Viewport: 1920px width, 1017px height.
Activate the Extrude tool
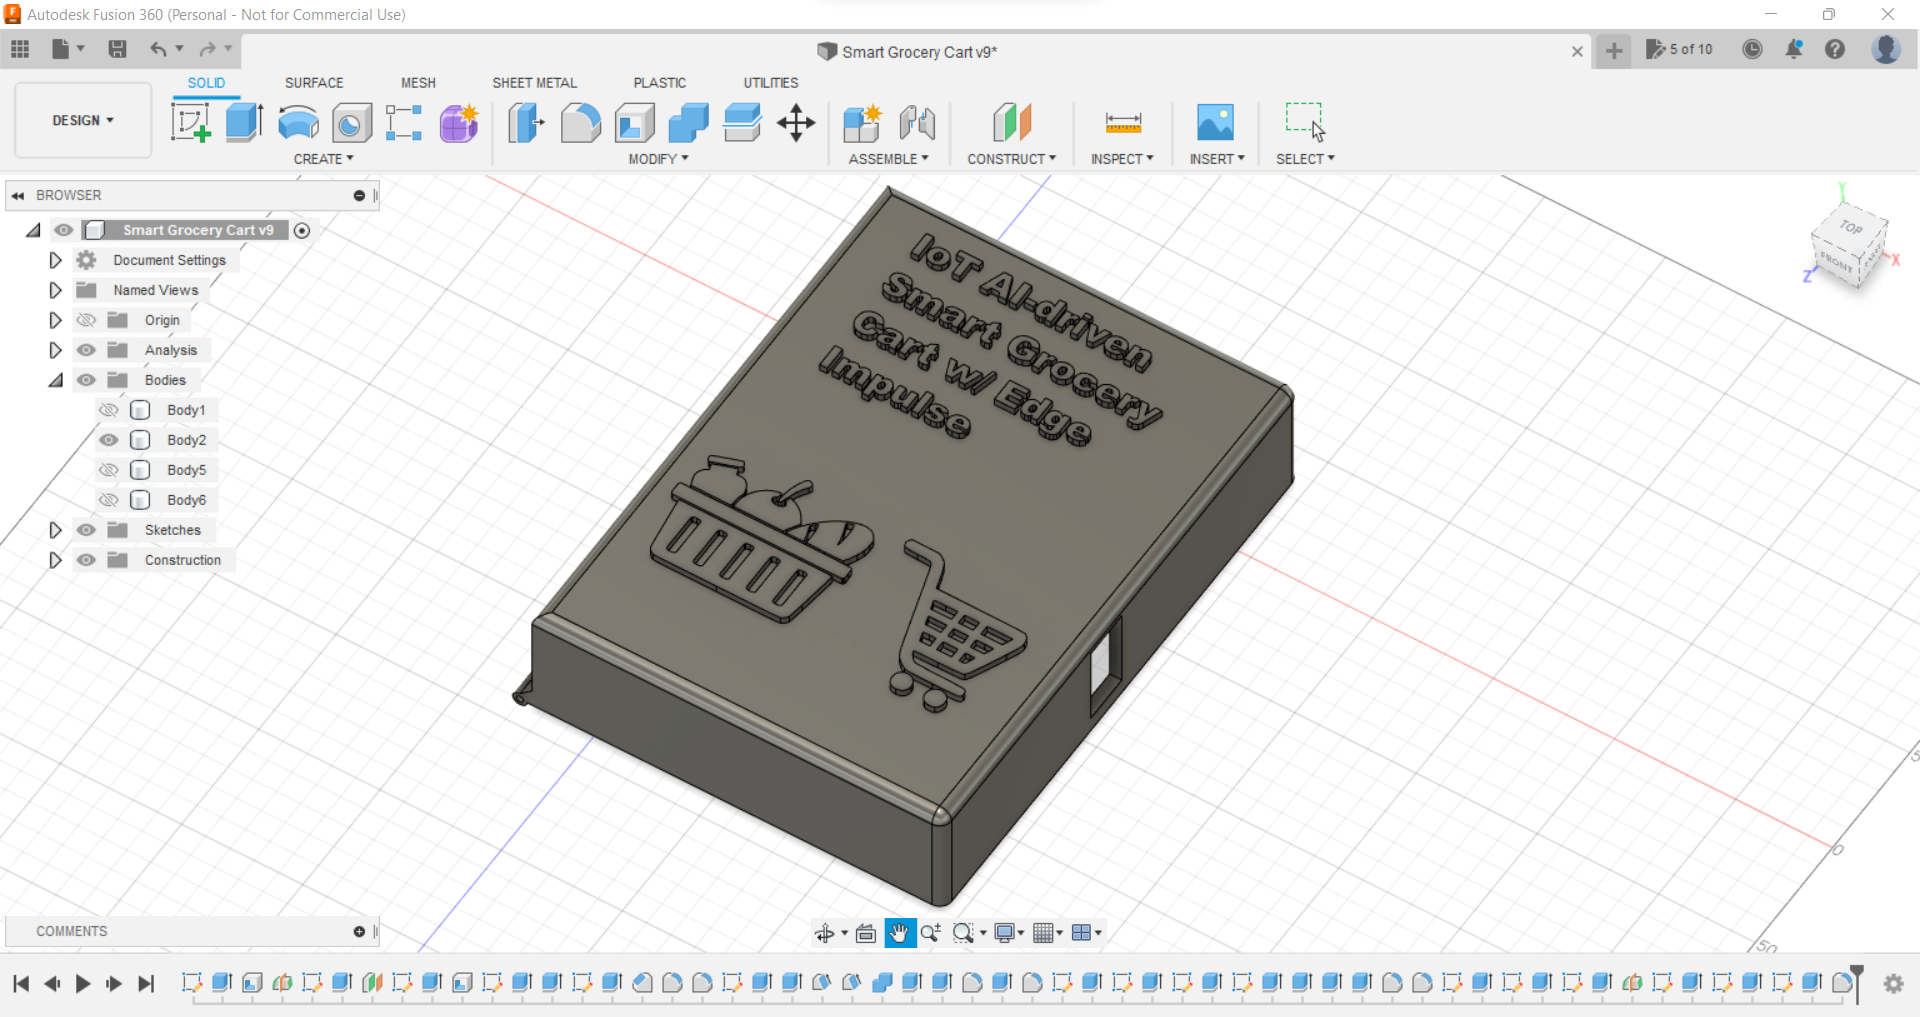[243, 122]
